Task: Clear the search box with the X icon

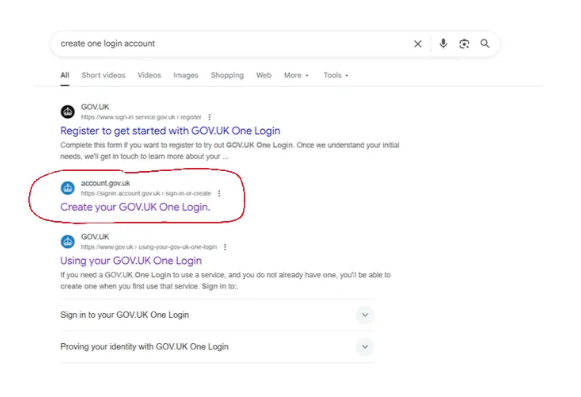Action: tap(418, 44)
